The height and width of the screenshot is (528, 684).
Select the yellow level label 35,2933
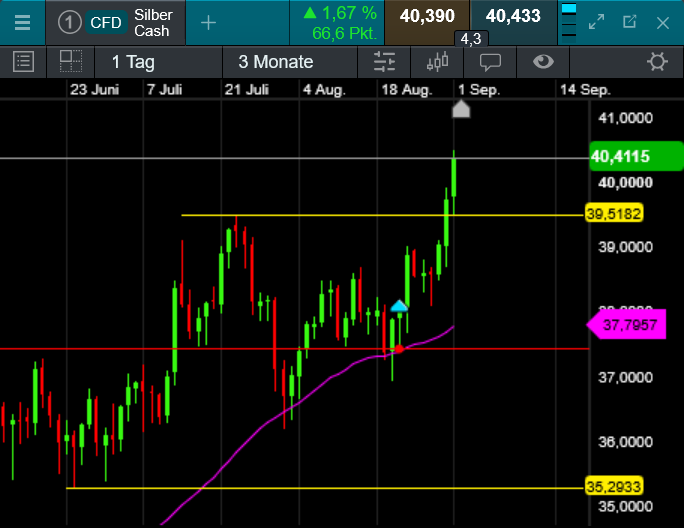pyautogui.click(x=614, y=486)
